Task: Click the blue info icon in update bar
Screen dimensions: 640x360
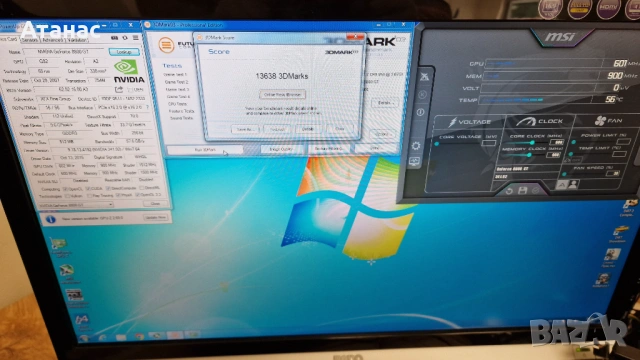Action: pos(51,219)
